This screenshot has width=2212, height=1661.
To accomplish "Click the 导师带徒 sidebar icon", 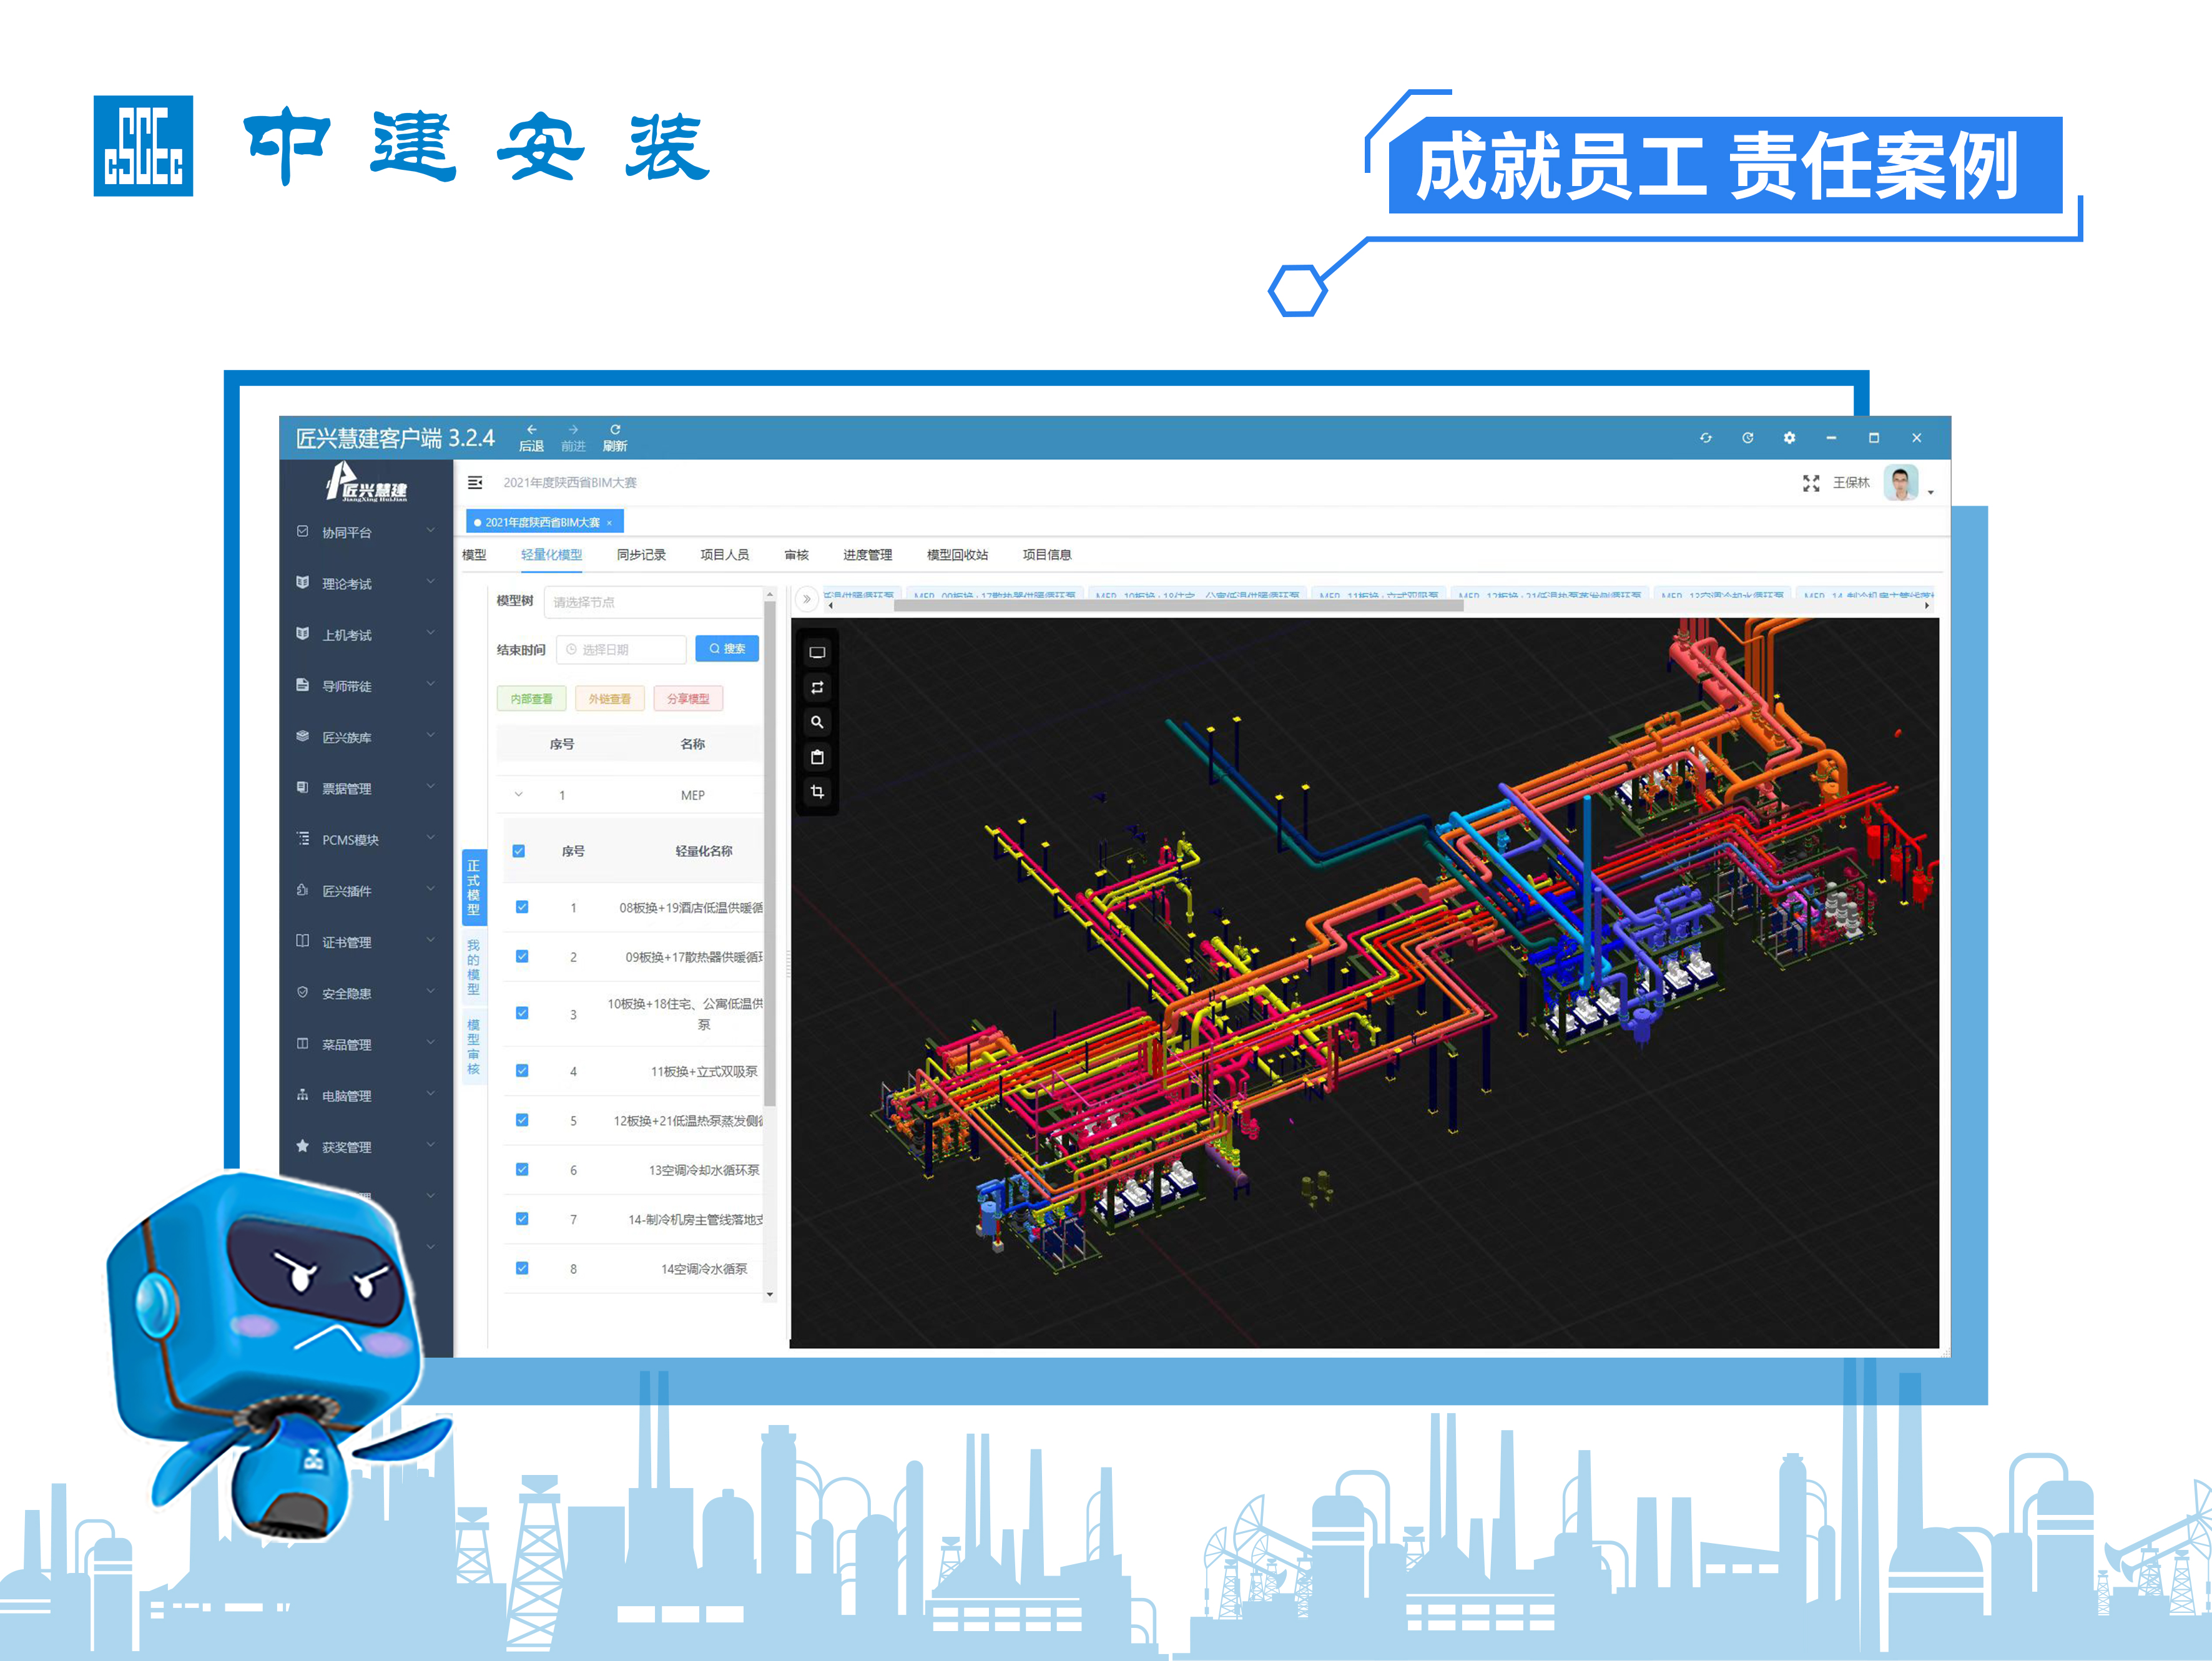I will point(302,685).
